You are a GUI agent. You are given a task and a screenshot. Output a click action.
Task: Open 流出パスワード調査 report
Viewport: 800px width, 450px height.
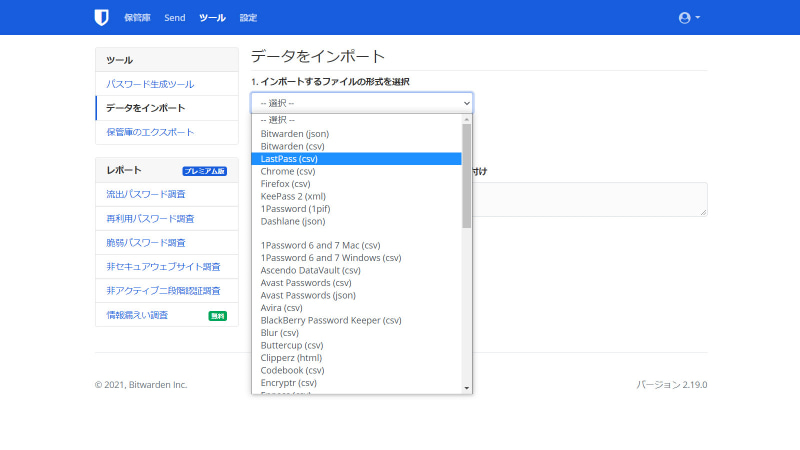point(167,194)
